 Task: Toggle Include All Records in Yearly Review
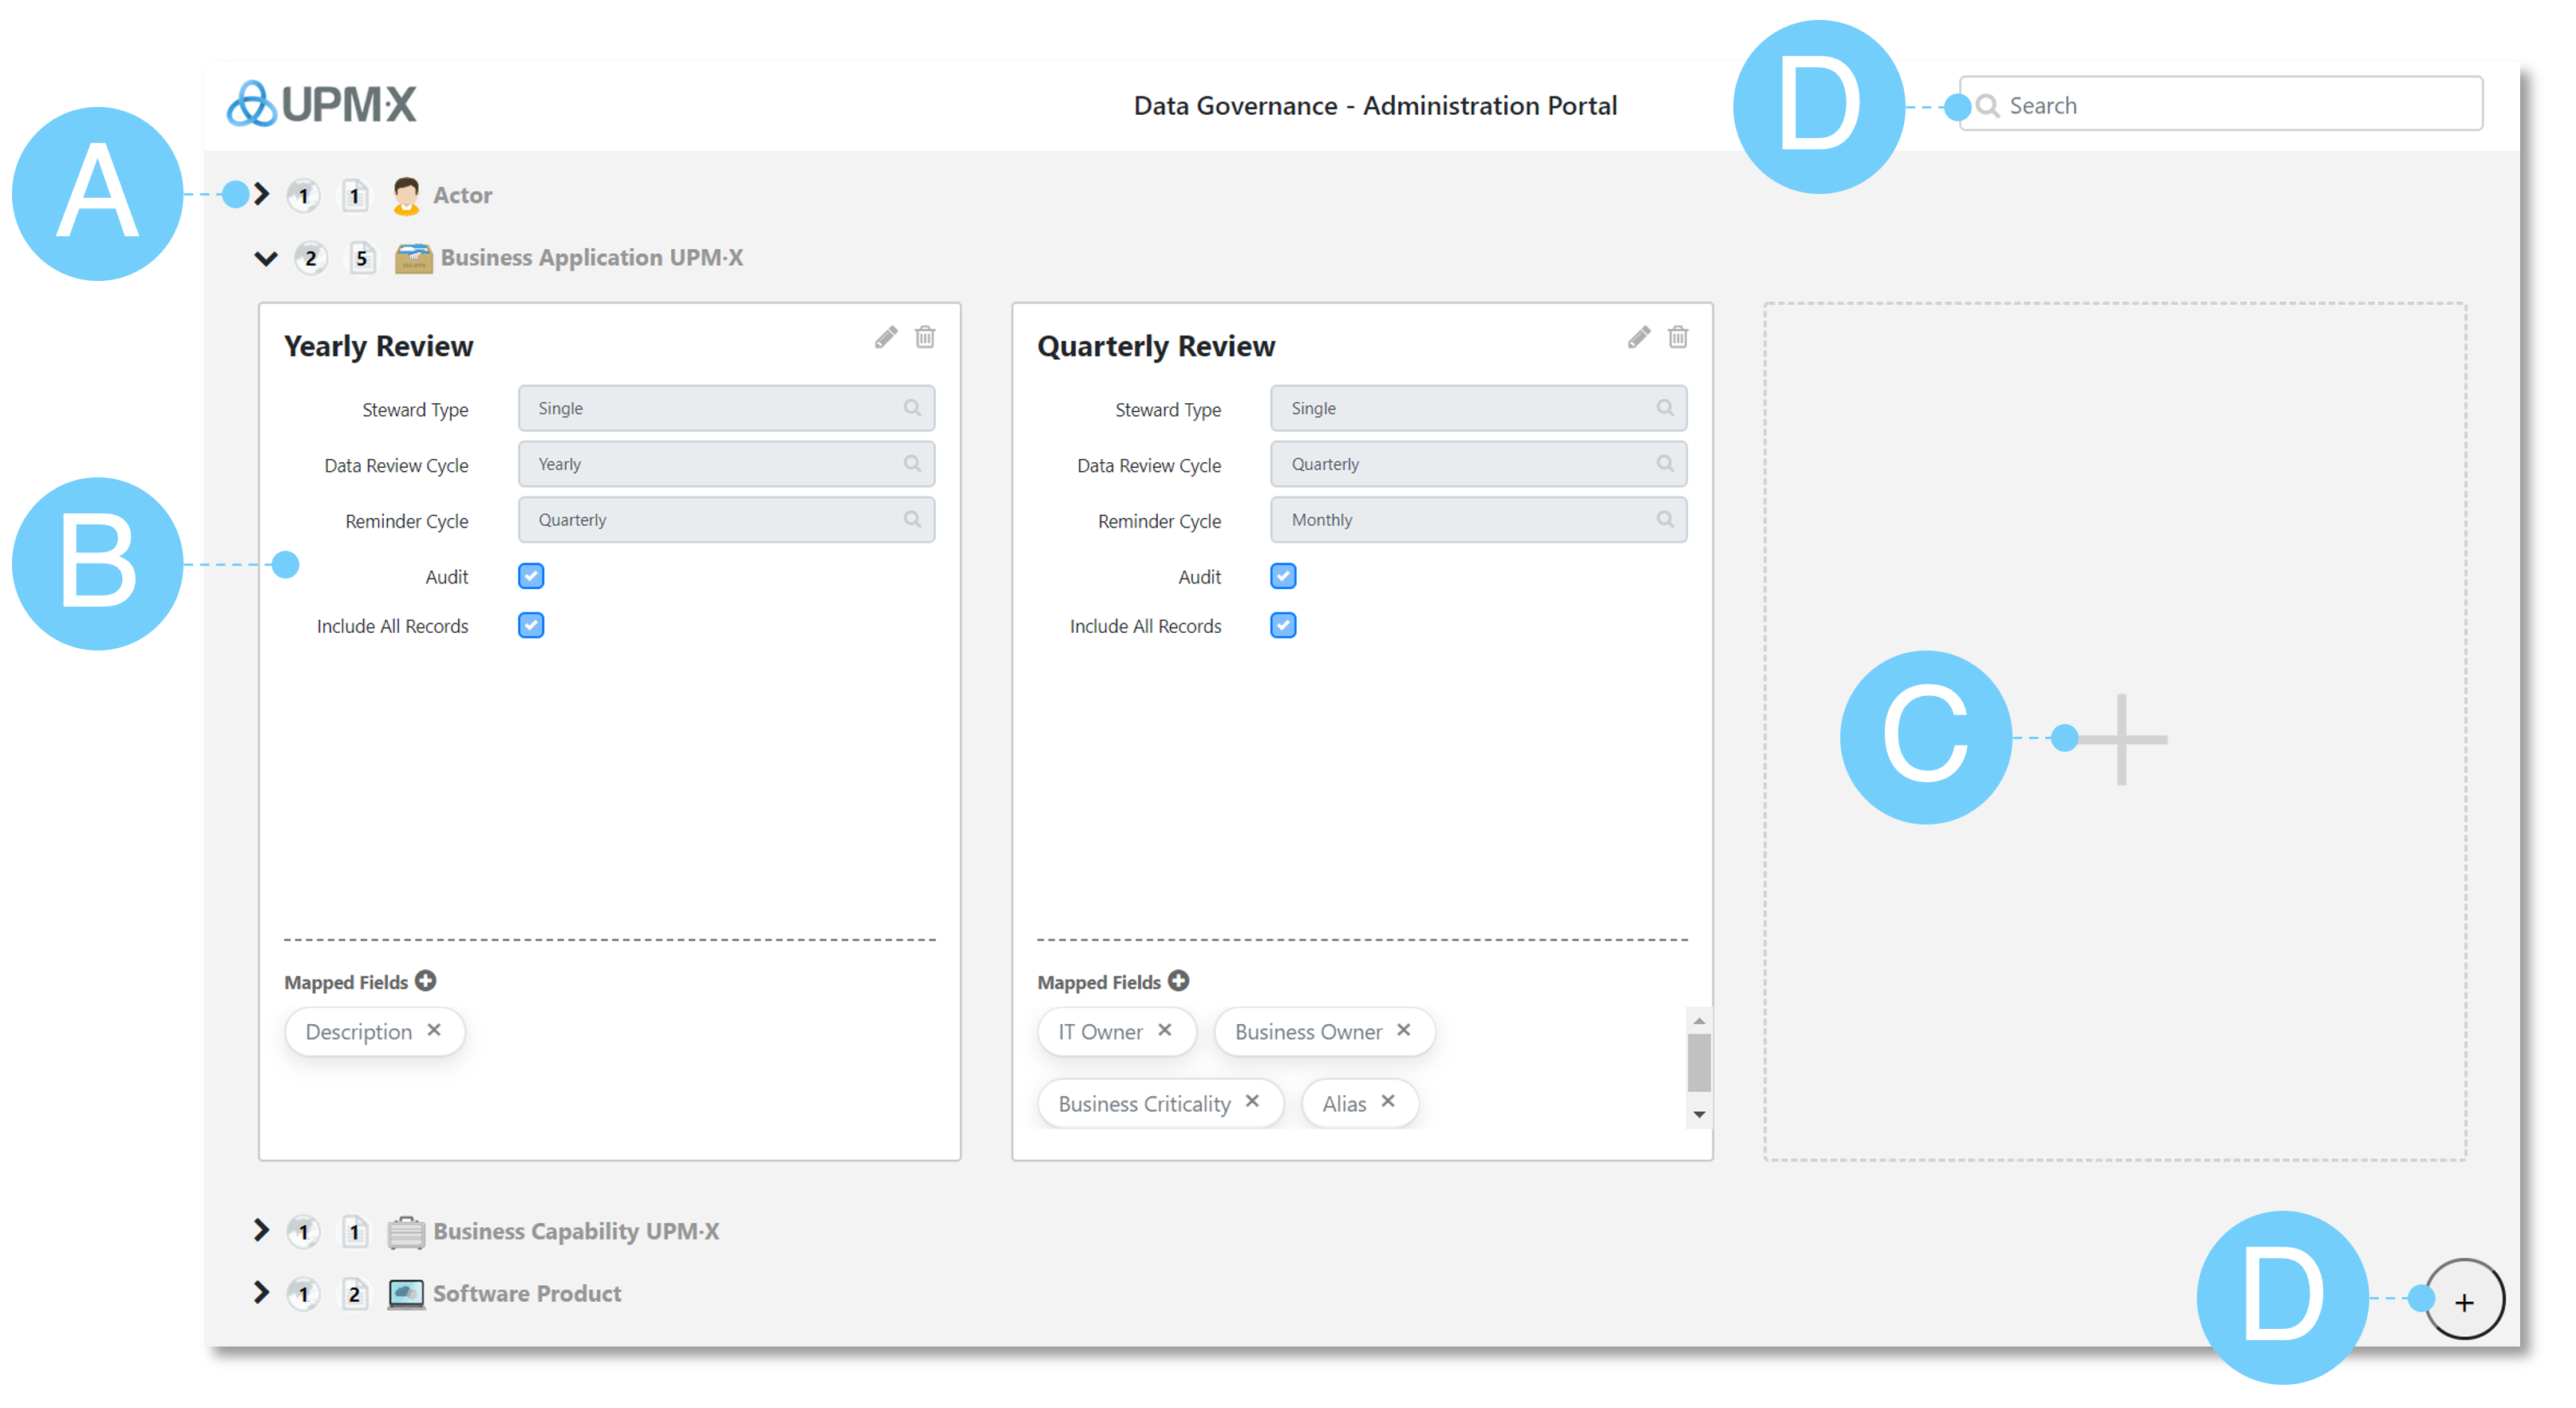[531, 625]
